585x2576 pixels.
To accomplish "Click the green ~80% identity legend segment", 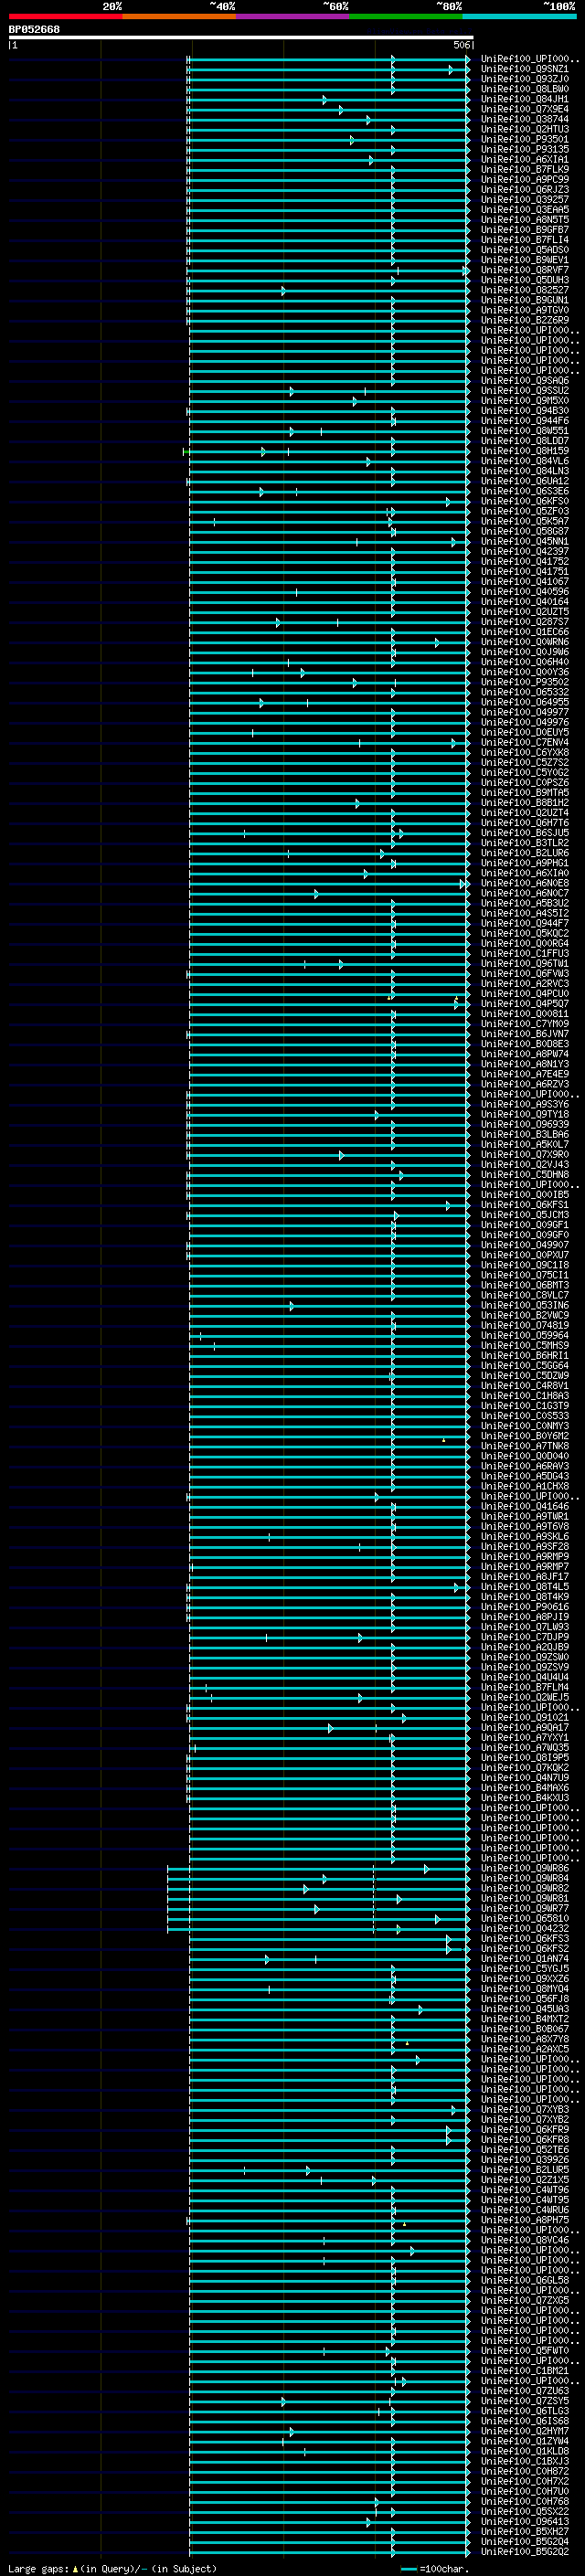I will (406, 16).
